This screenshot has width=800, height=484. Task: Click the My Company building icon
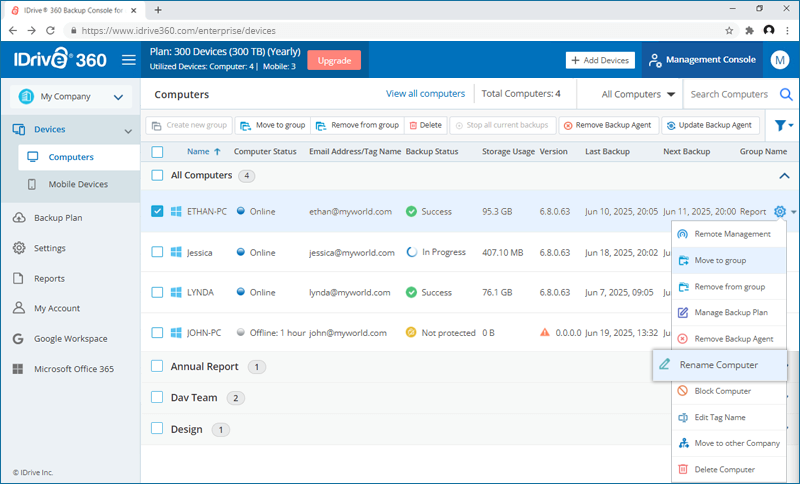pyautogui.click(x=26, y=96)
